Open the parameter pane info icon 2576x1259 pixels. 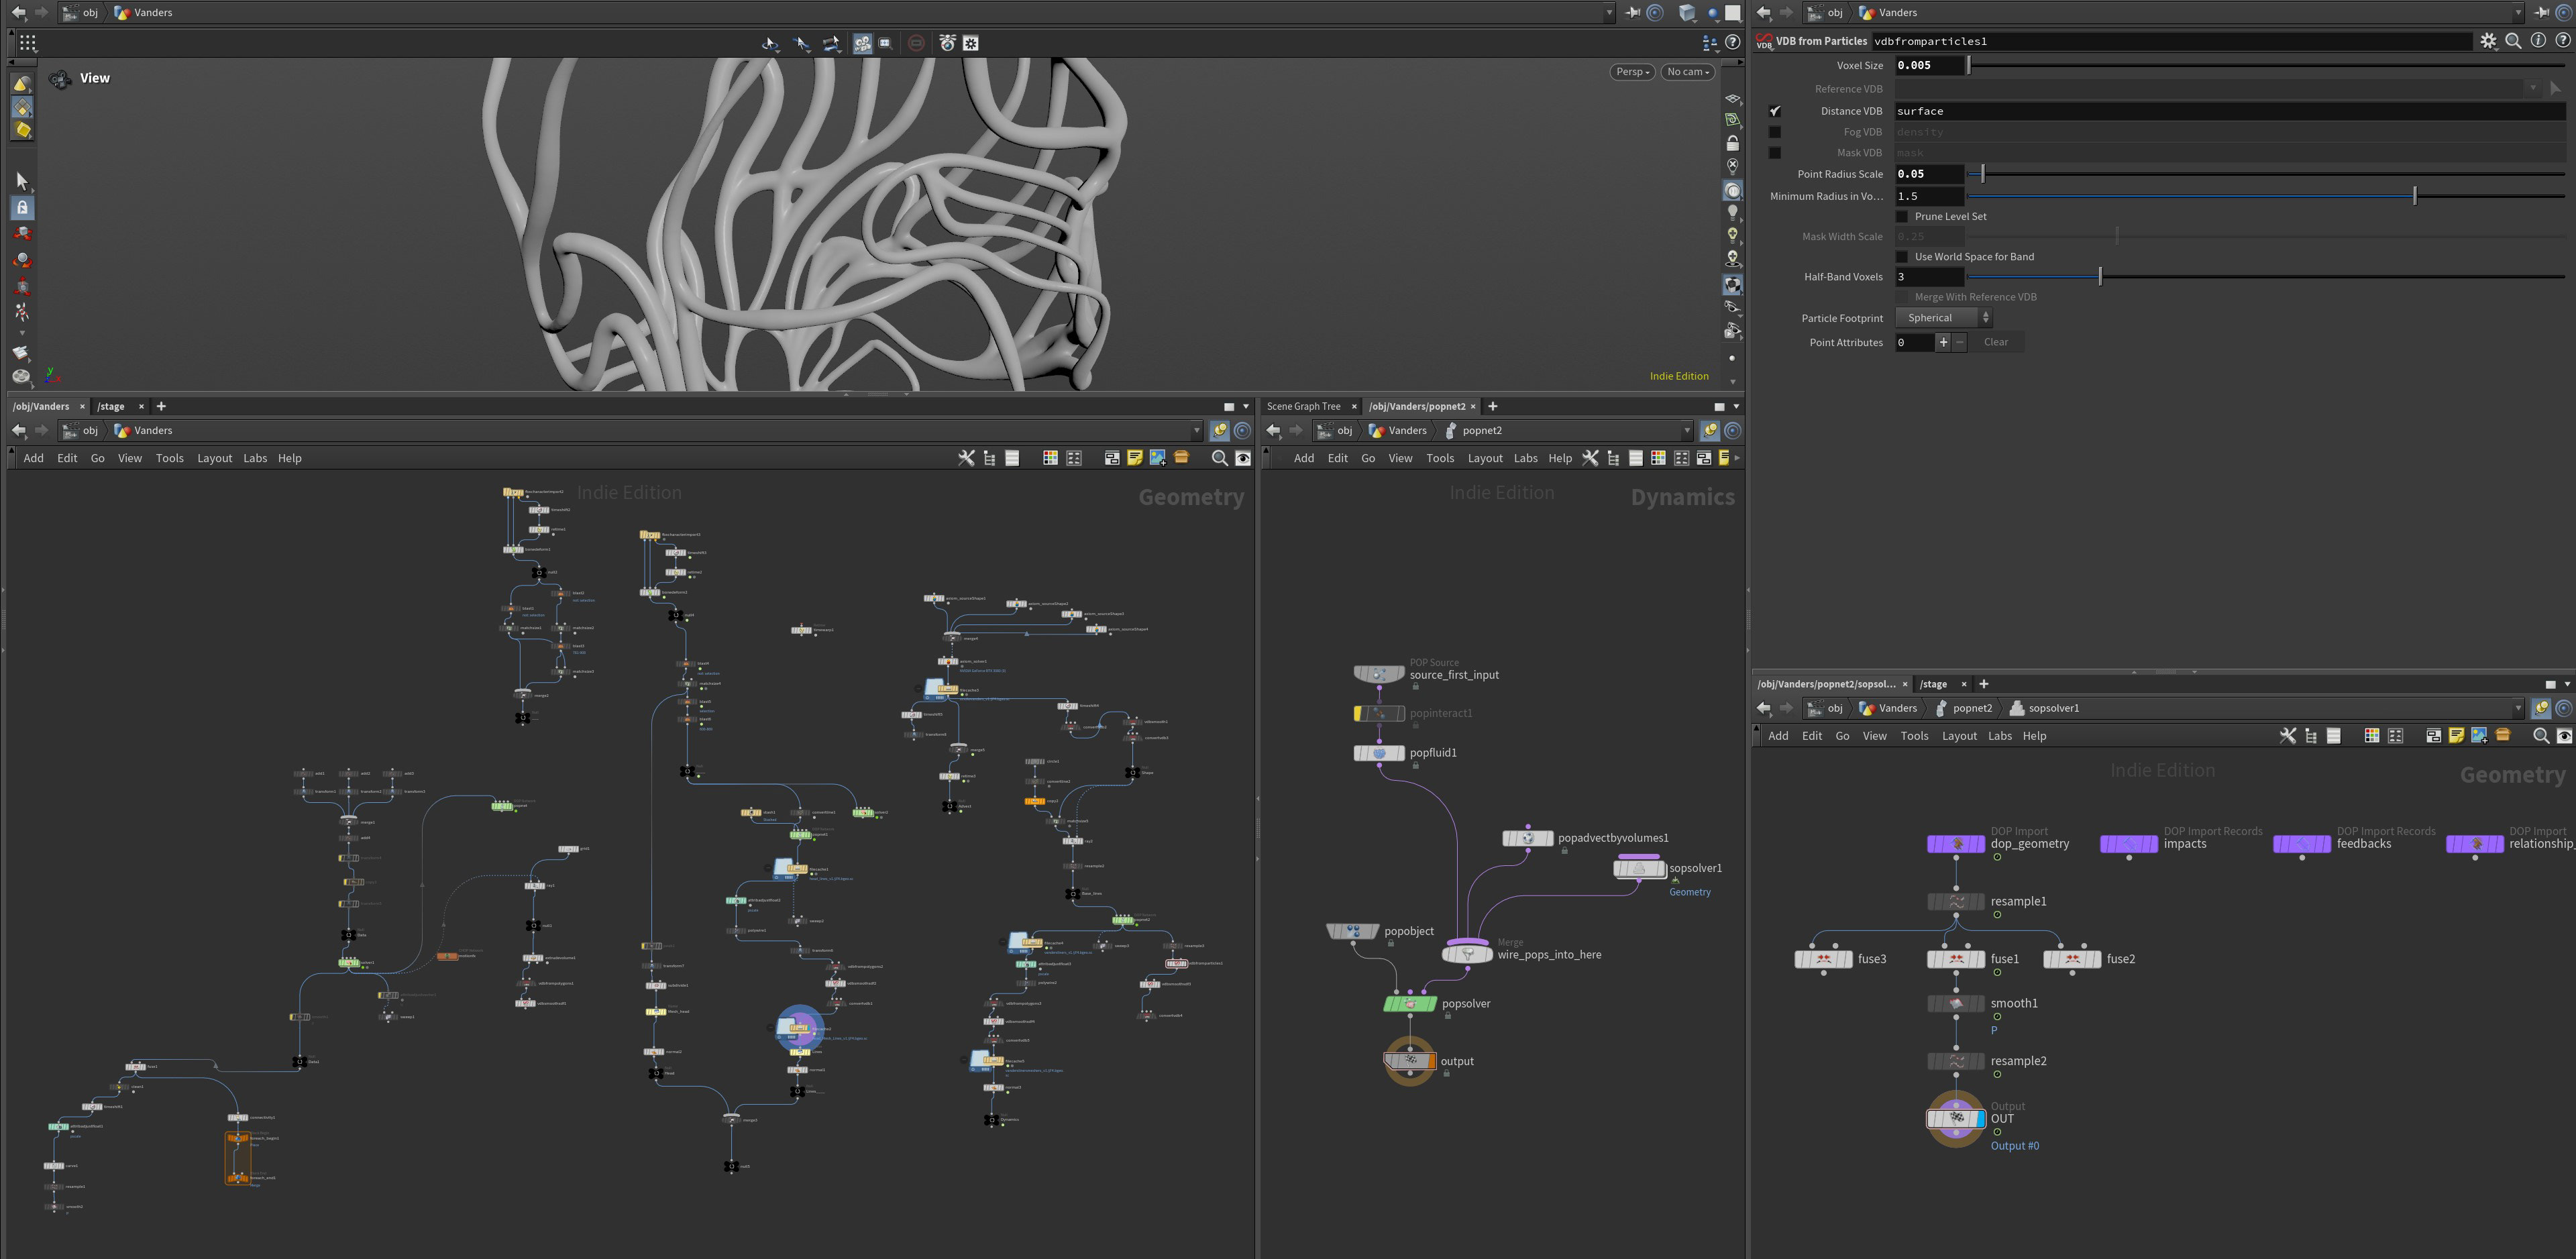coord(2538,41)
